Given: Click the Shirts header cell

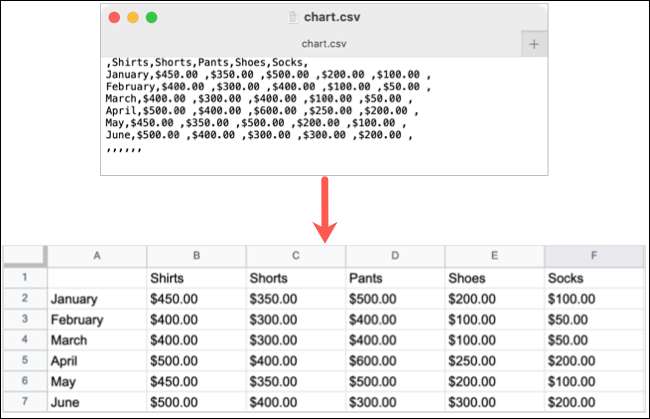Looking at the screenshot, I should coord(196,277).
